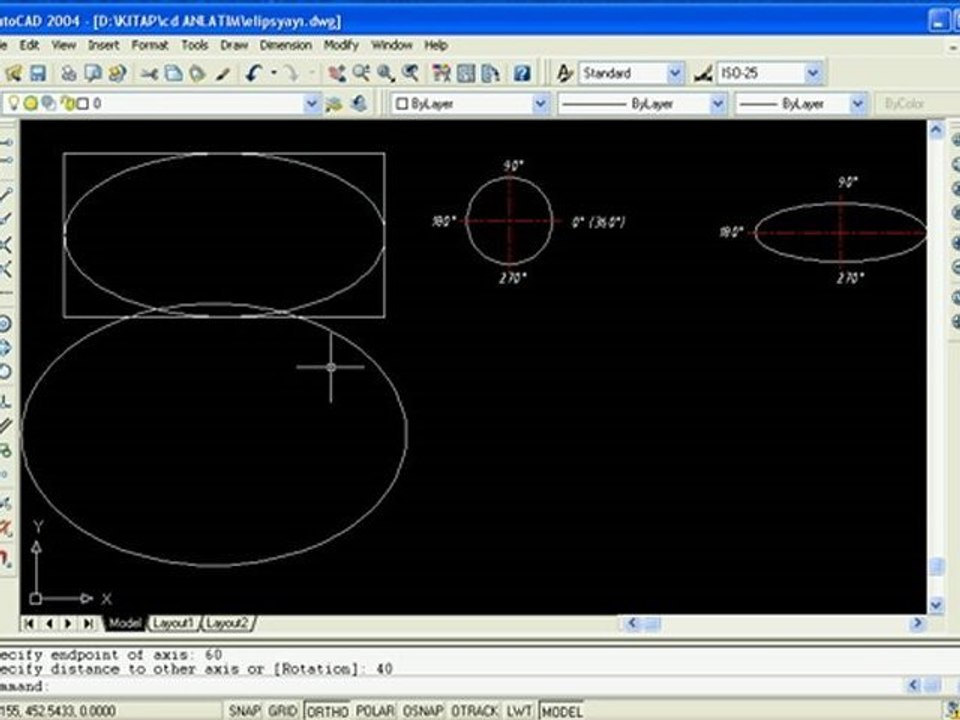Viewport: 960px width, 720px height.
Task: Toggle layer 0 freeze sun icon
Action: click(31, 103)
